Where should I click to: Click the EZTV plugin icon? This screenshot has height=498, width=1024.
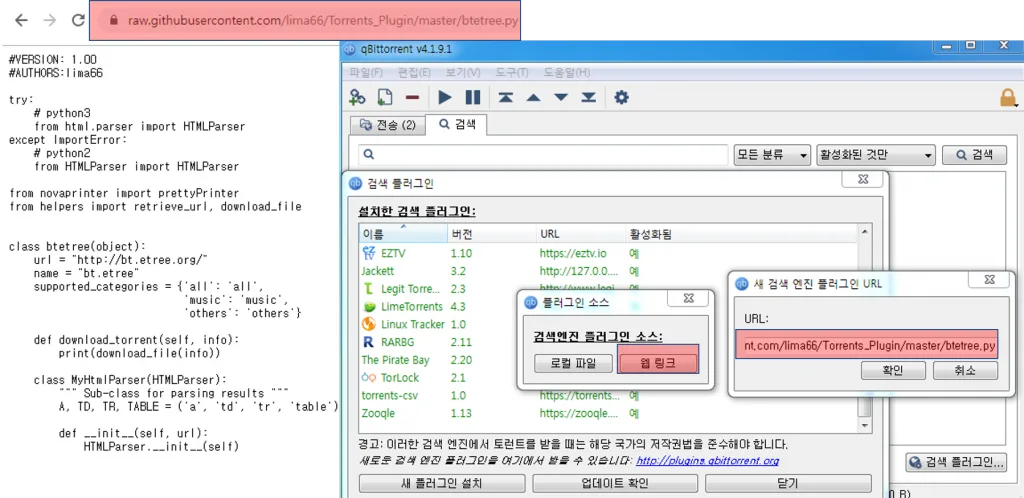pyautogui.click(x=369, y=253)
